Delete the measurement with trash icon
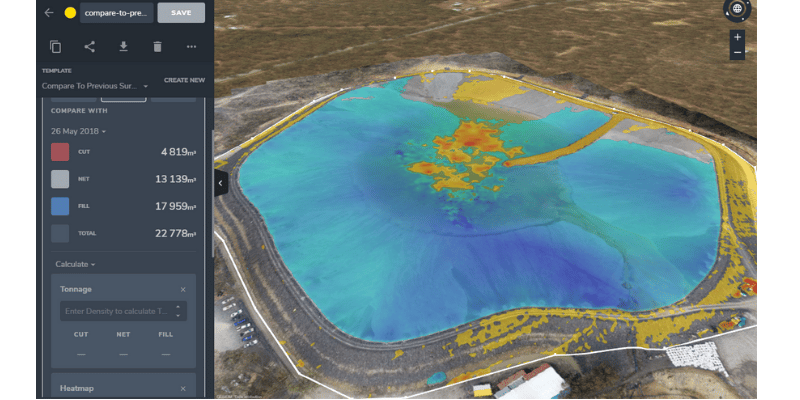Viewport: 800px width, 400px height. [x=157, y=46]
